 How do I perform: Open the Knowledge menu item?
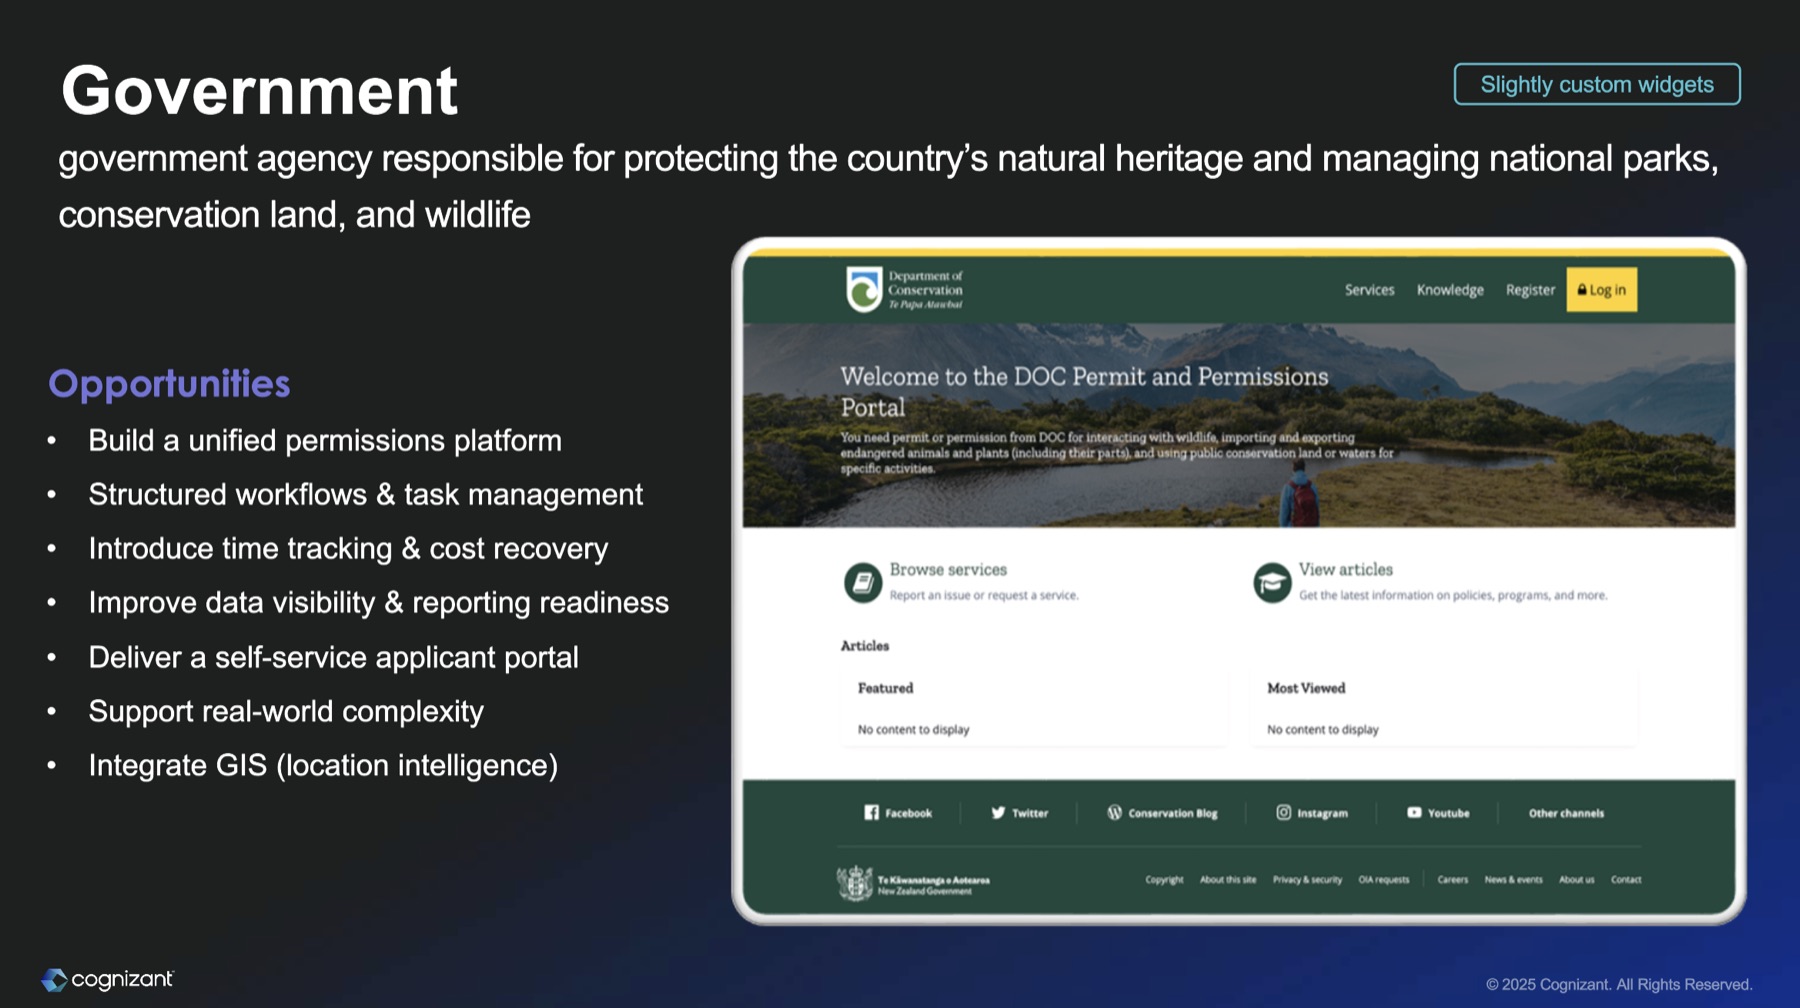coord(1450,290)
